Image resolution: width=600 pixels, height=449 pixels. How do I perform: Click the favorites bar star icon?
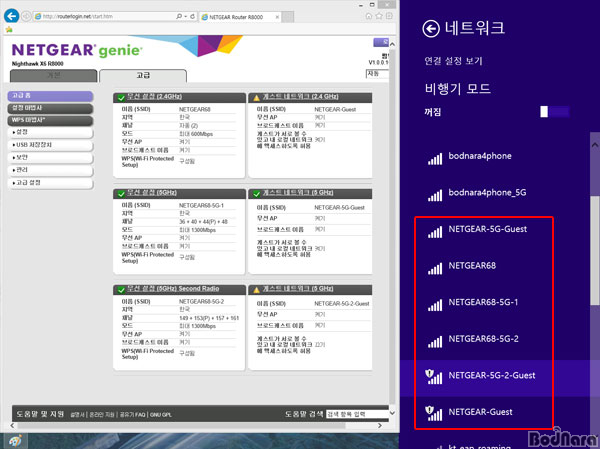pos(9,29)
